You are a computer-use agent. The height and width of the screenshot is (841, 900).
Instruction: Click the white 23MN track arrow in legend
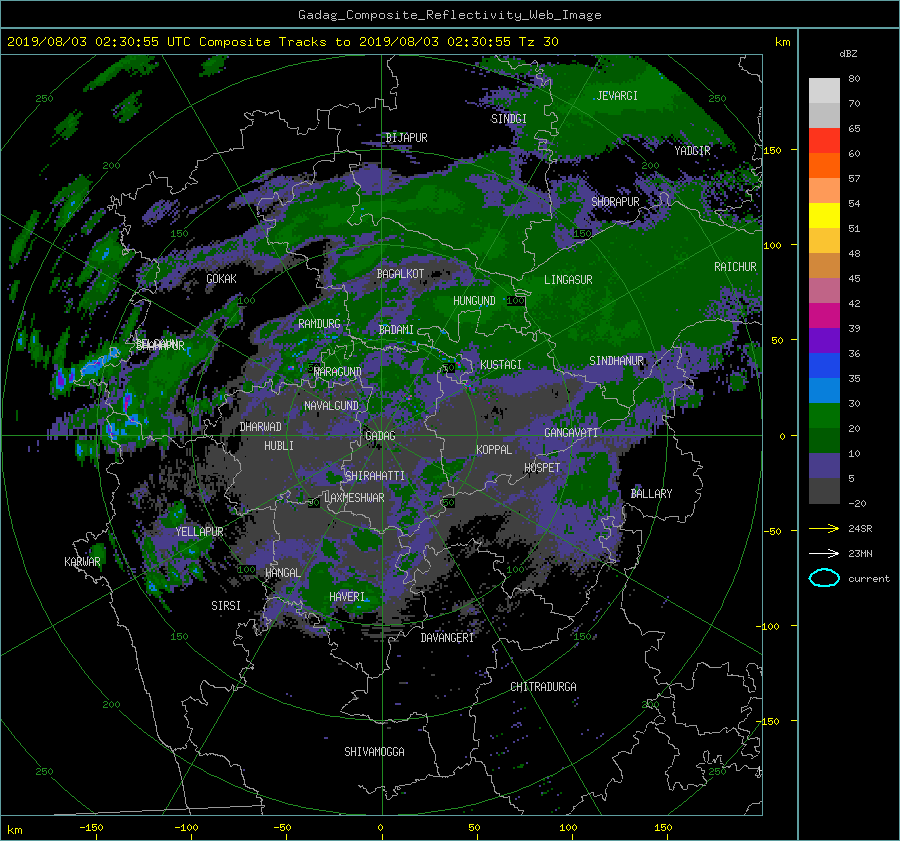(x=824, y=553)
